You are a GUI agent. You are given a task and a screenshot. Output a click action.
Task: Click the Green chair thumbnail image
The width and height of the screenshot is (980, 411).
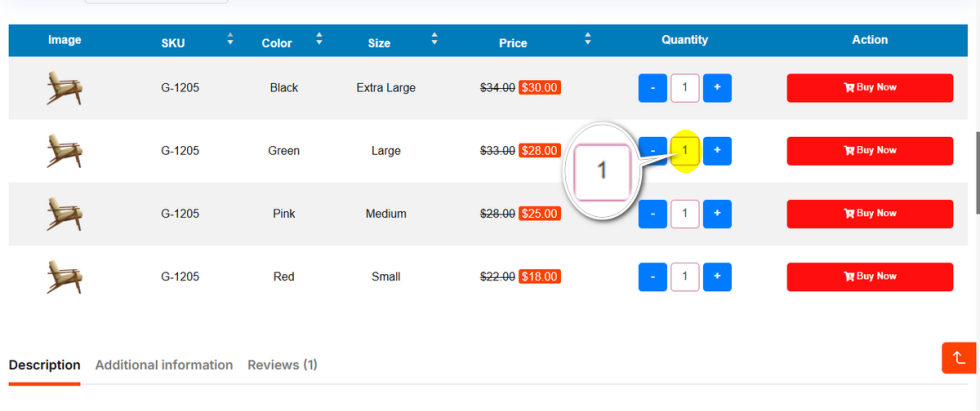[x=64, y=151]
